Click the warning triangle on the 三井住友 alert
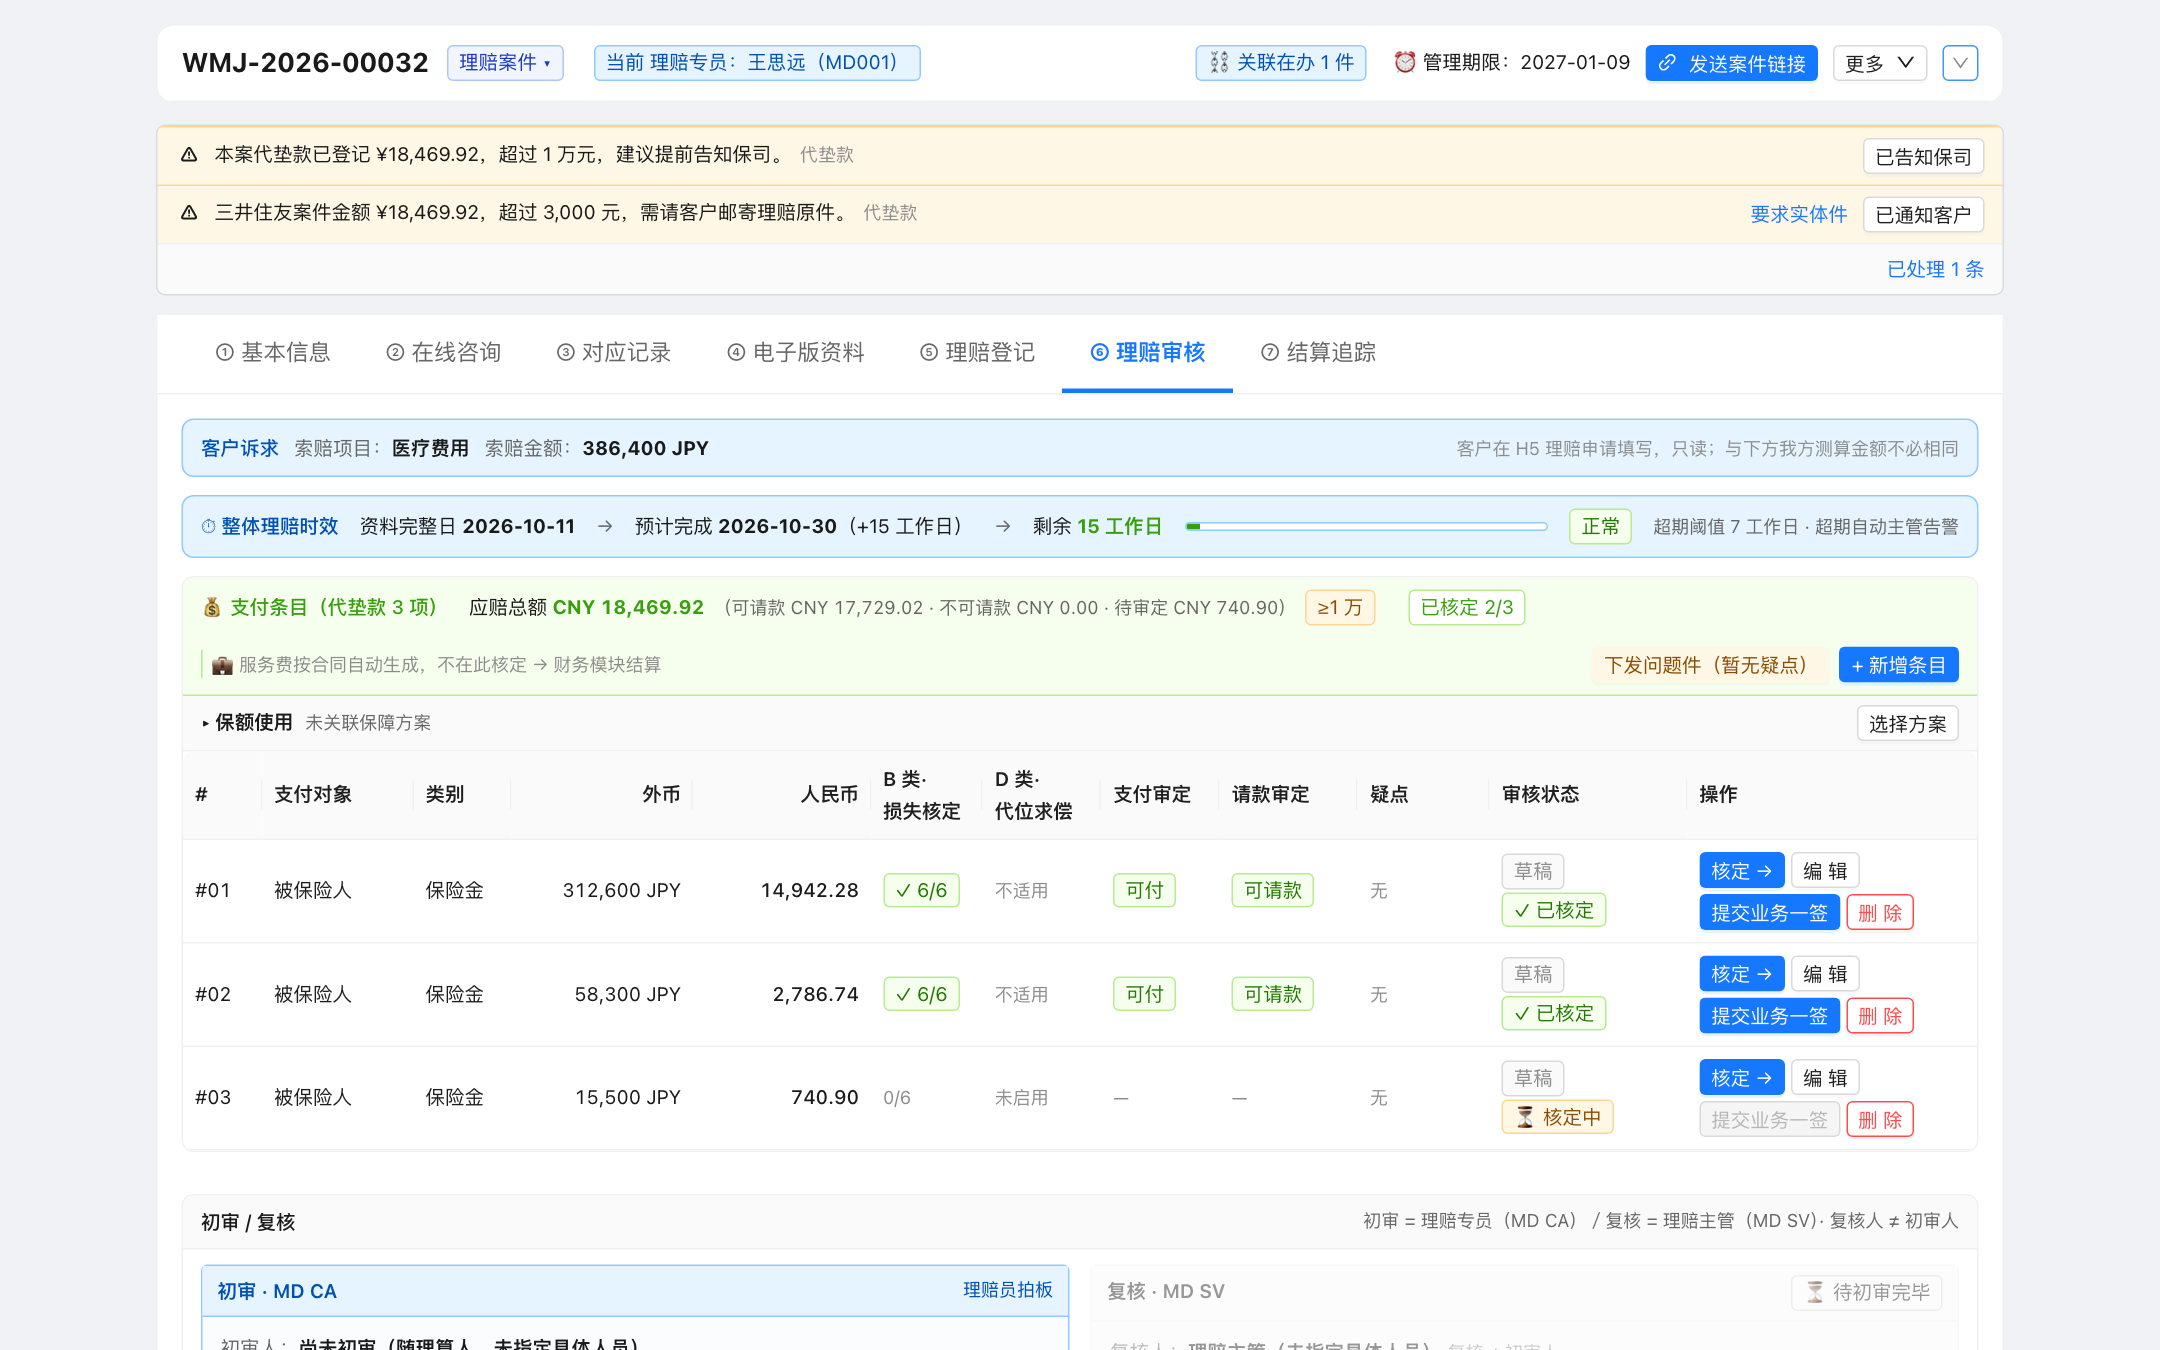This screenshot has height=1350, width=2160. click(189, 213)
